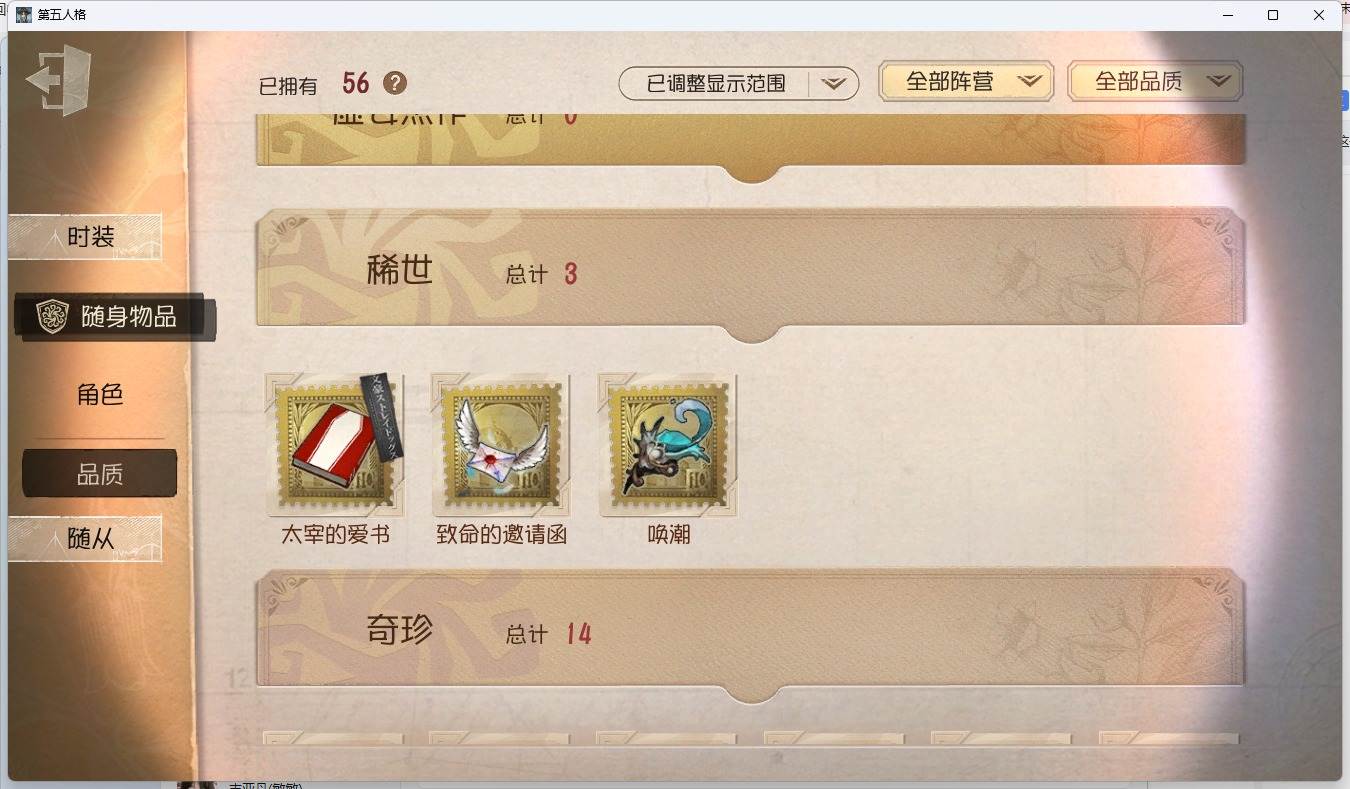Open the 随身物品 tab
The image size is (1350, 789).
tap(113, 317)
